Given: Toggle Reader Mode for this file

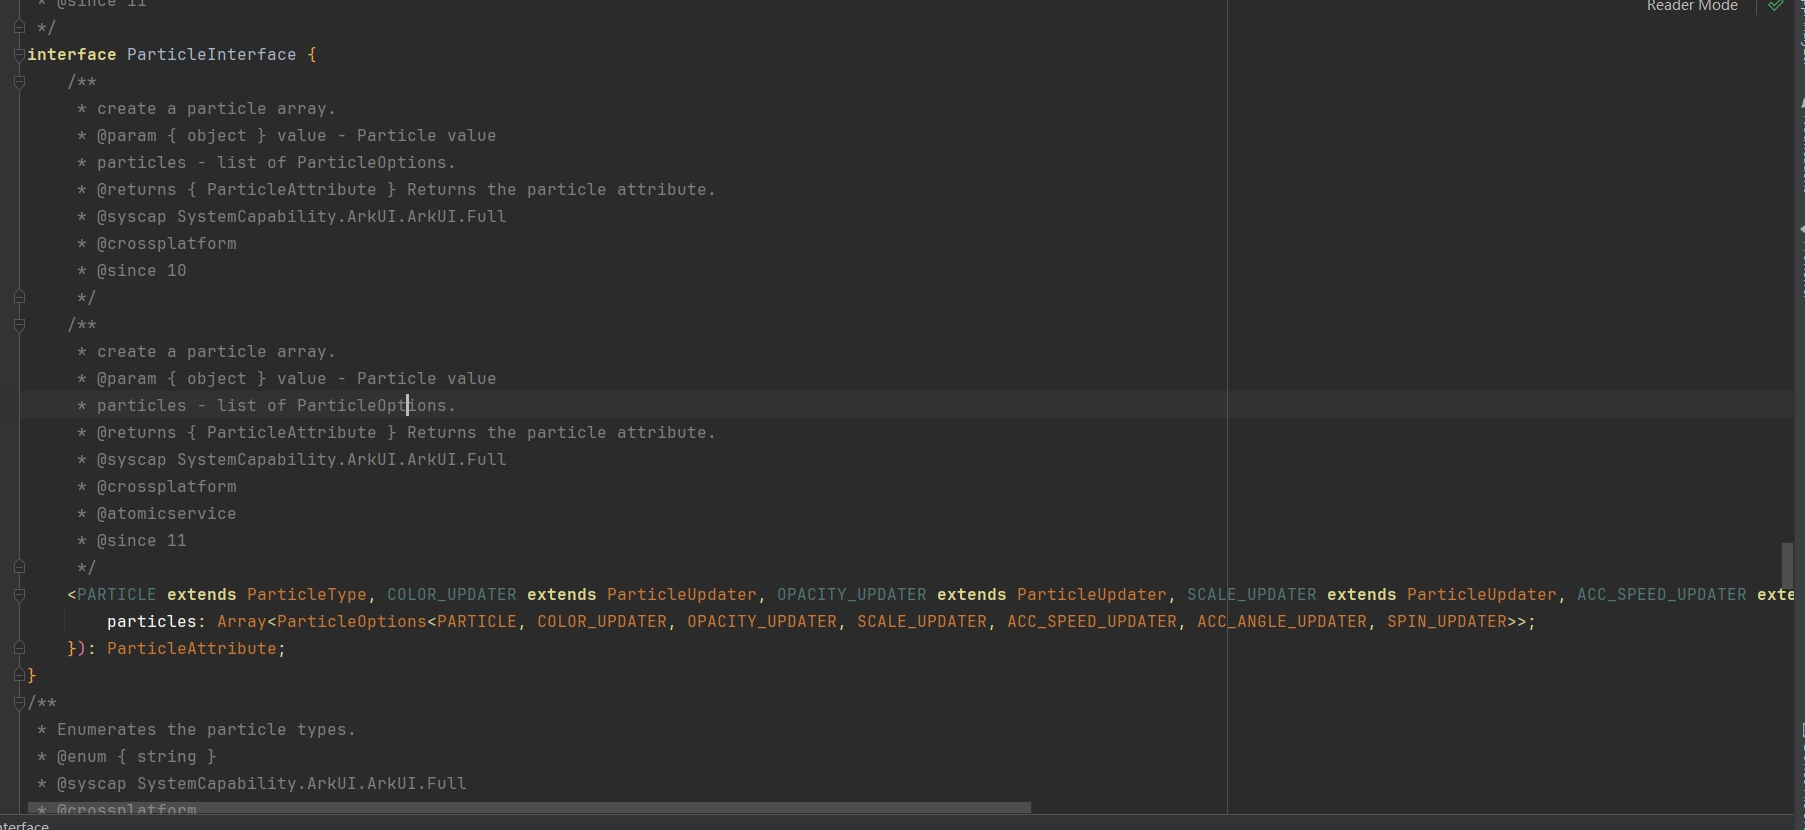Looking at the screenshot, I should pos(1692,6).
